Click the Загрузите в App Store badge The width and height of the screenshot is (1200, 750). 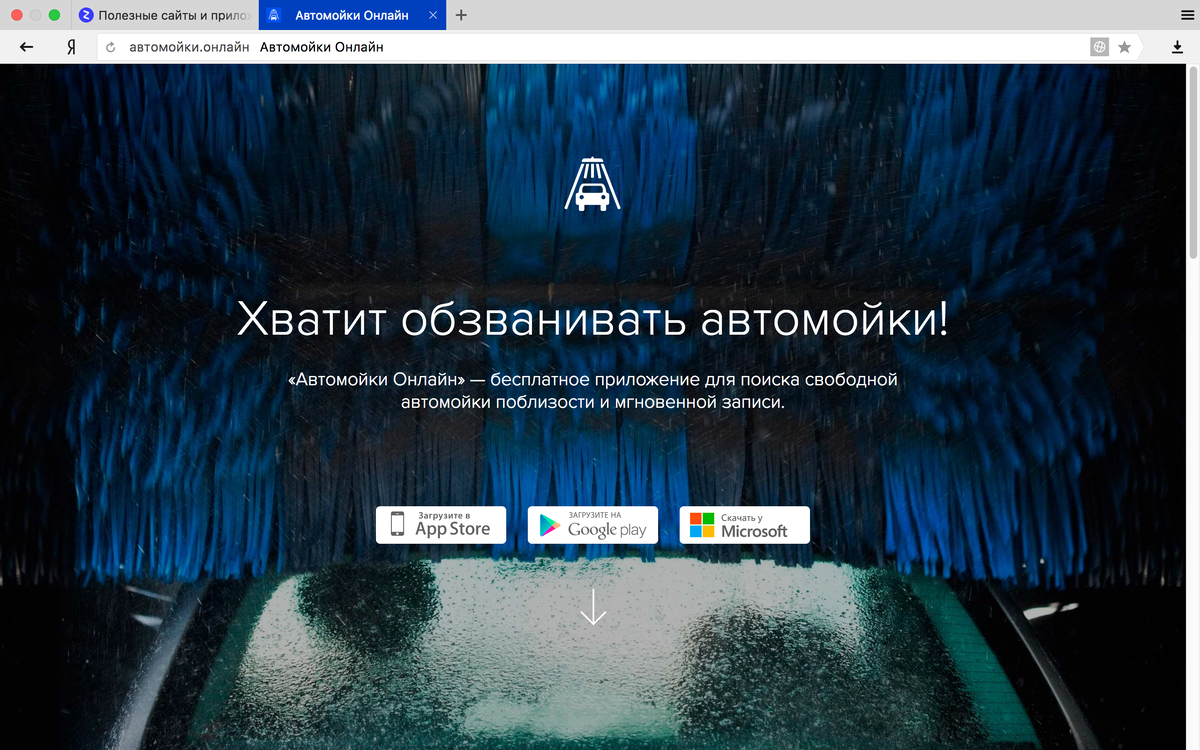[441, 524]
